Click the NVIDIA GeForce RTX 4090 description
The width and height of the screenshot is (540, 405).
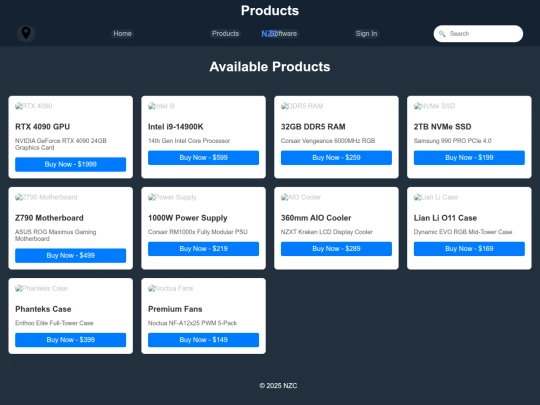coord(61,144)
